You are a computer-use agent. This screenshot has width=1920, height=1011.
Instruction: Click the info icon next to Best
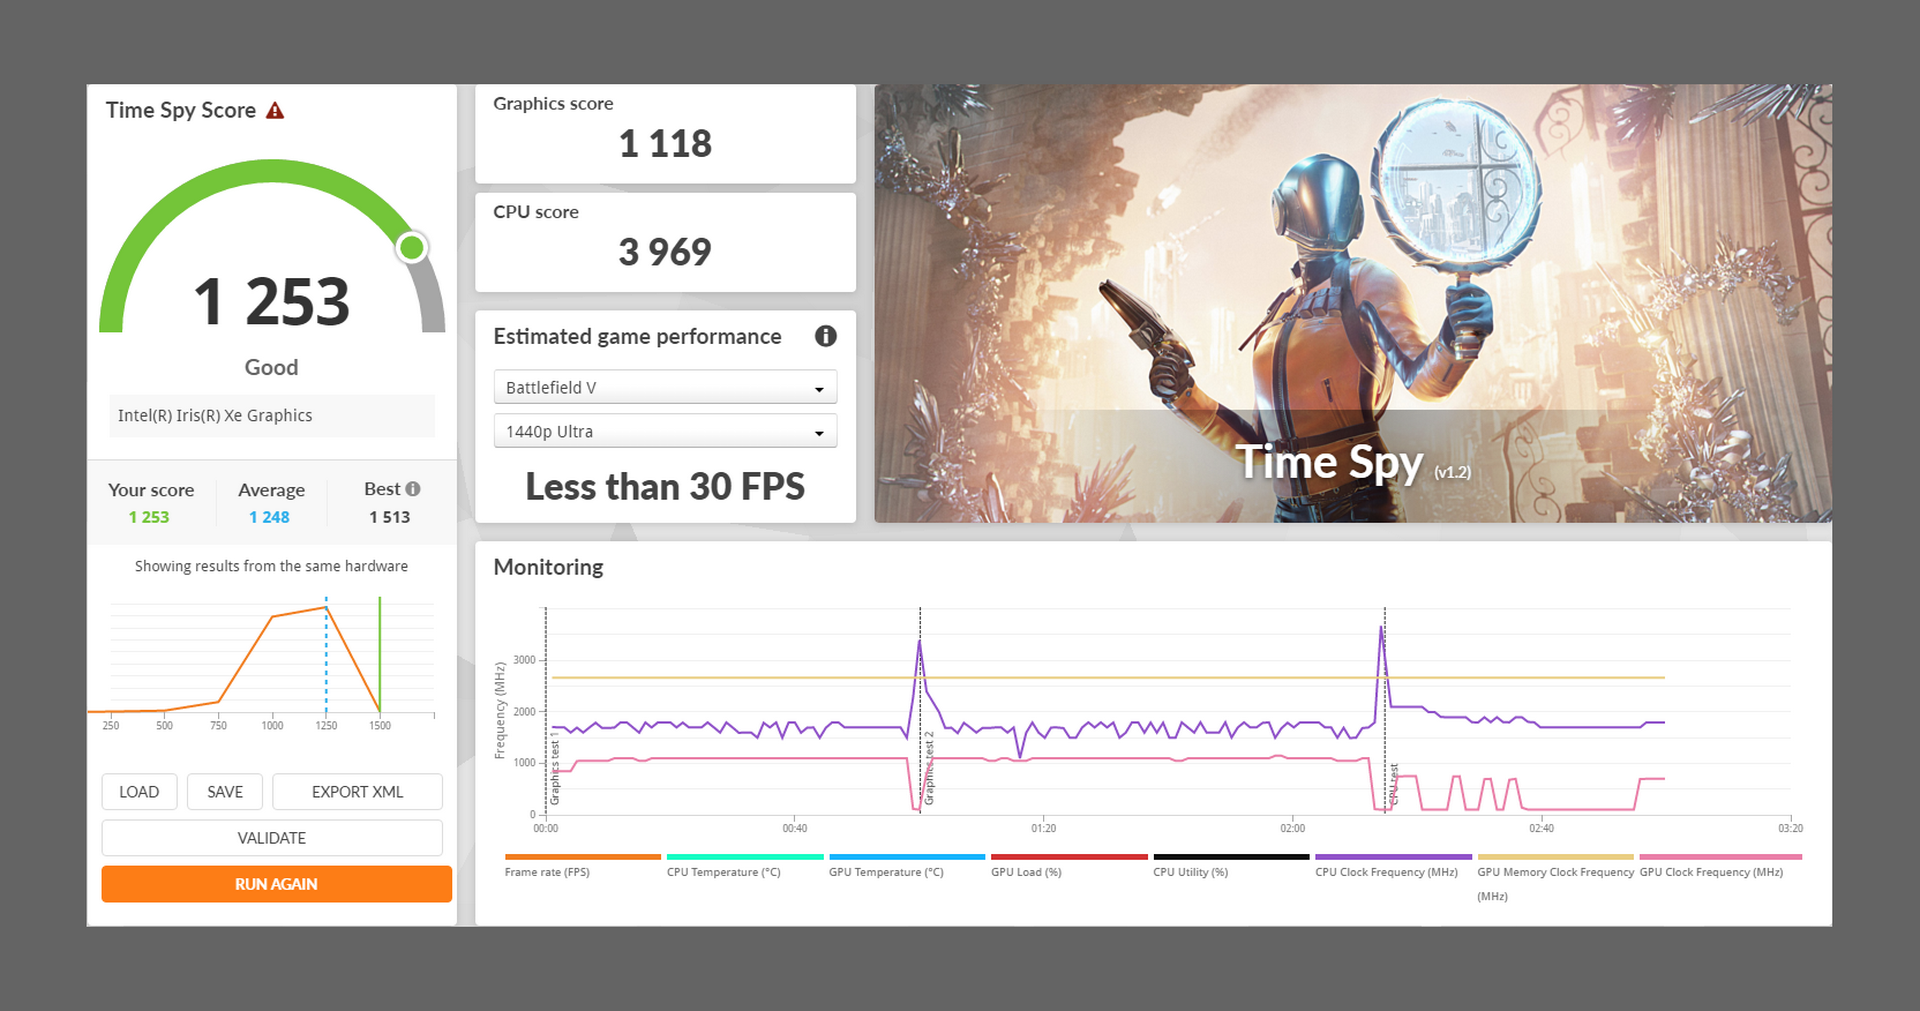(413, 489)
